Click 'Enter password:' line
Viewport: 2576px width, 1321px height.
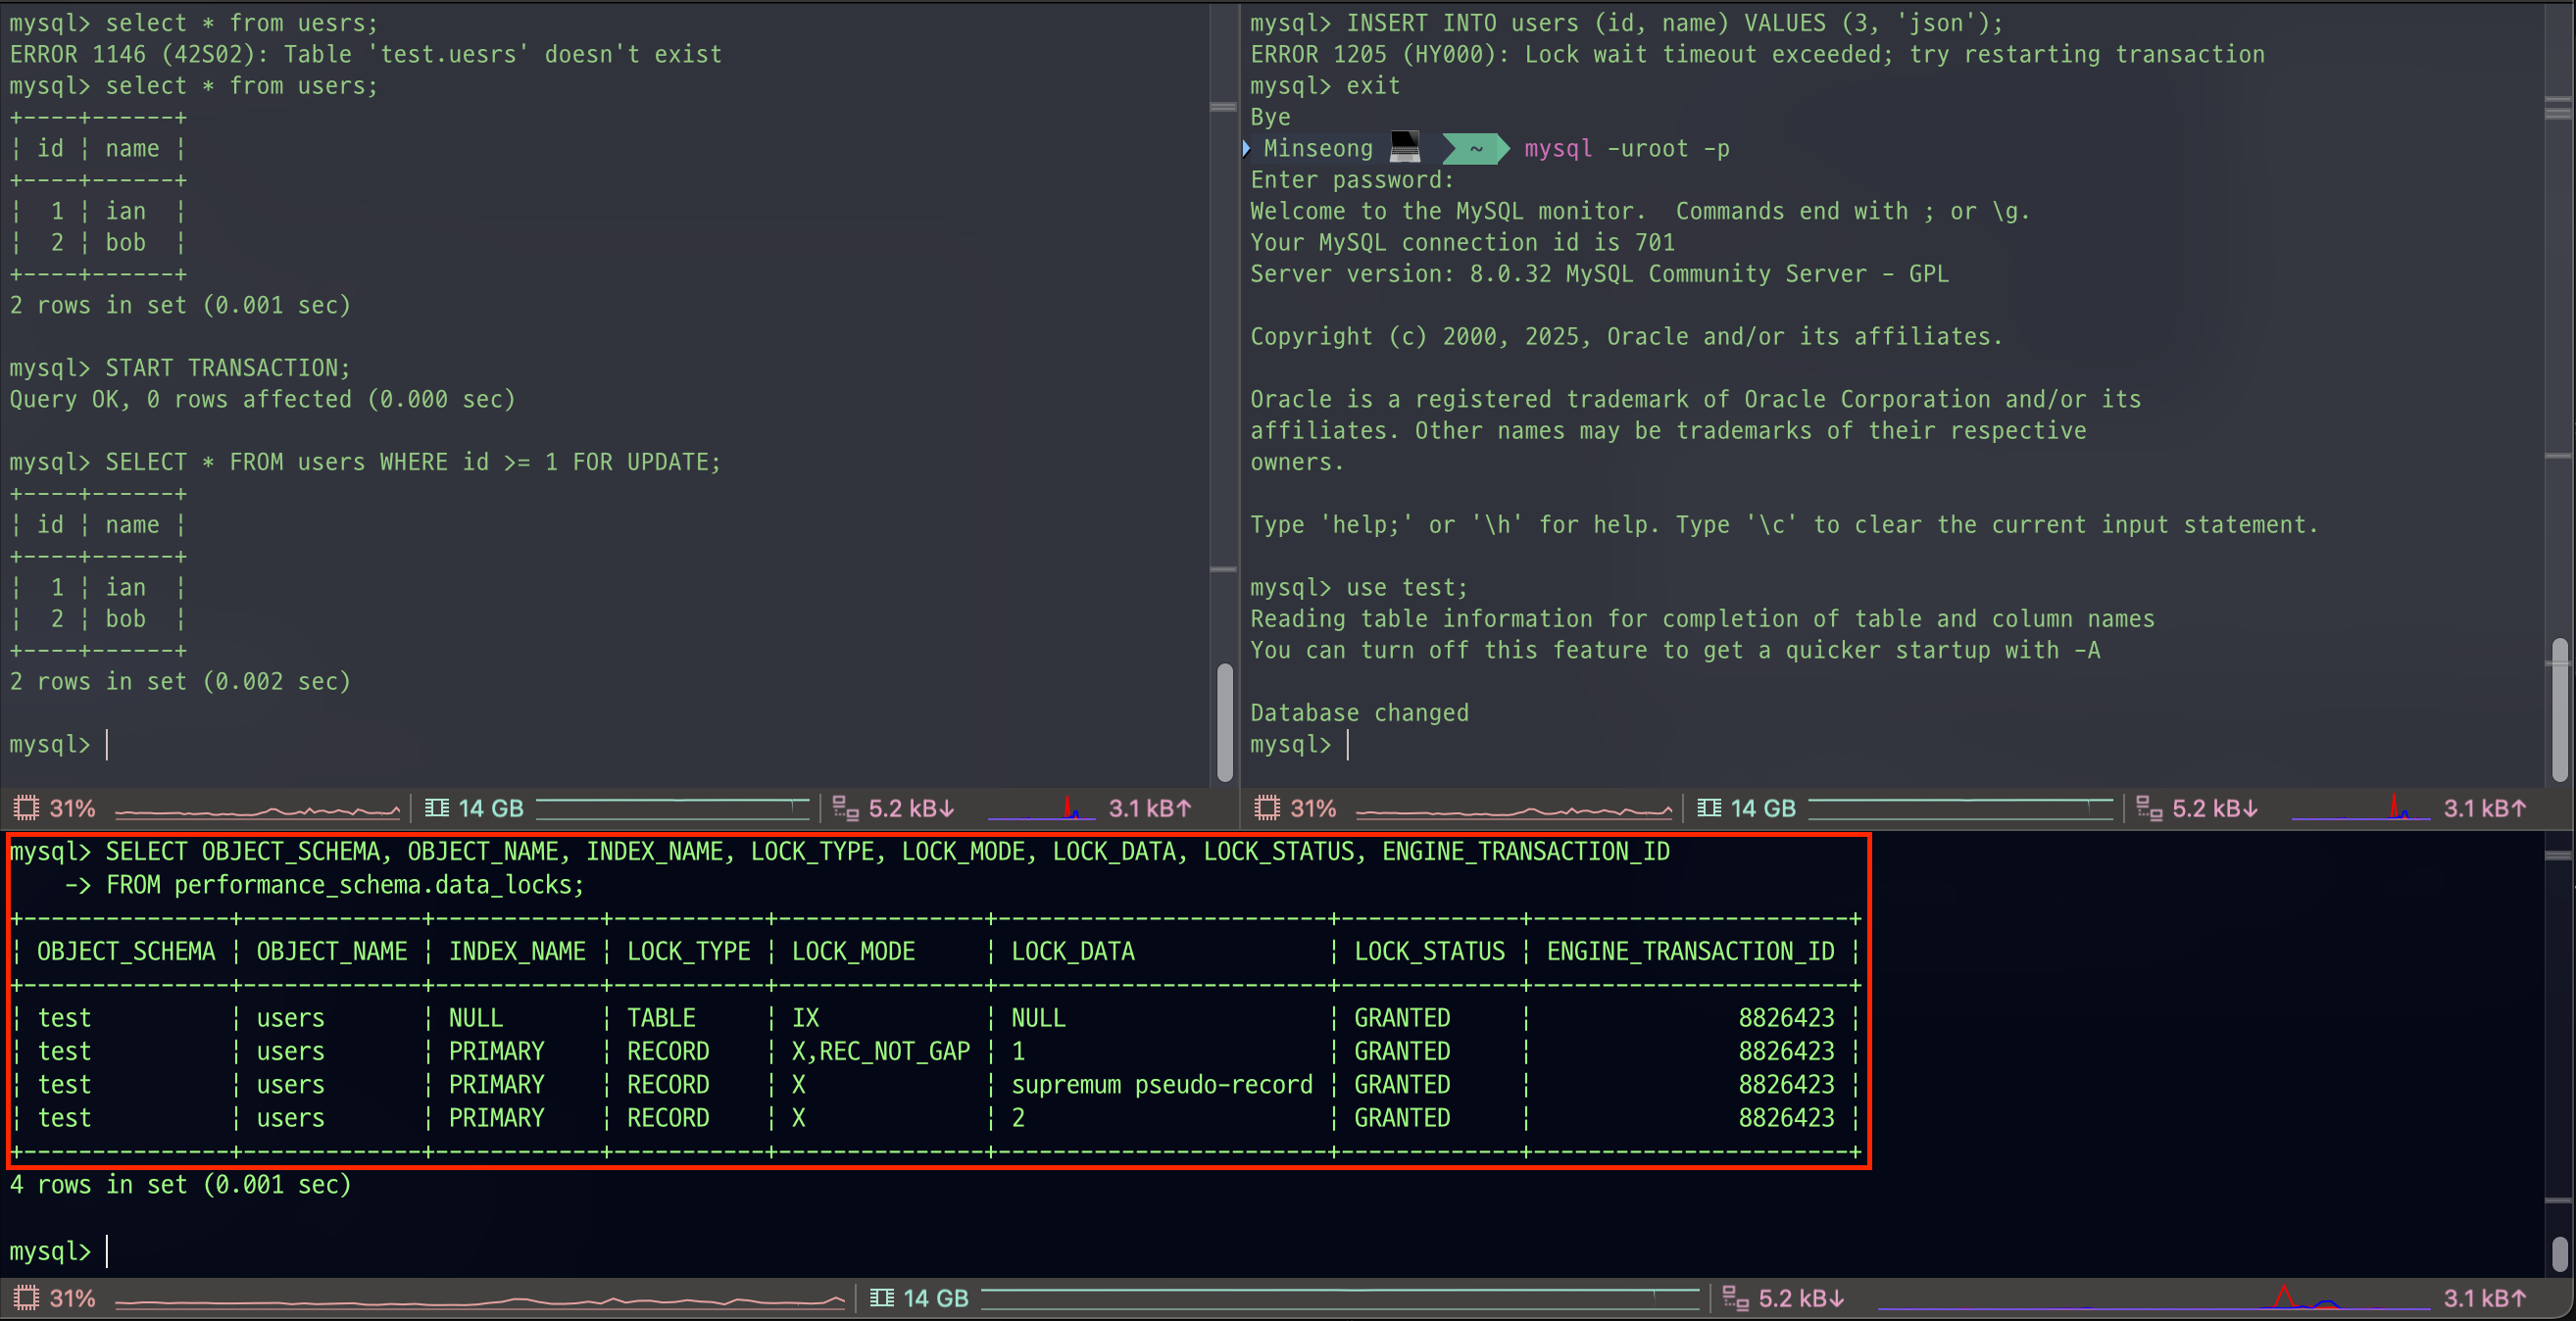pyautogui.click(x=1352, y=180)
